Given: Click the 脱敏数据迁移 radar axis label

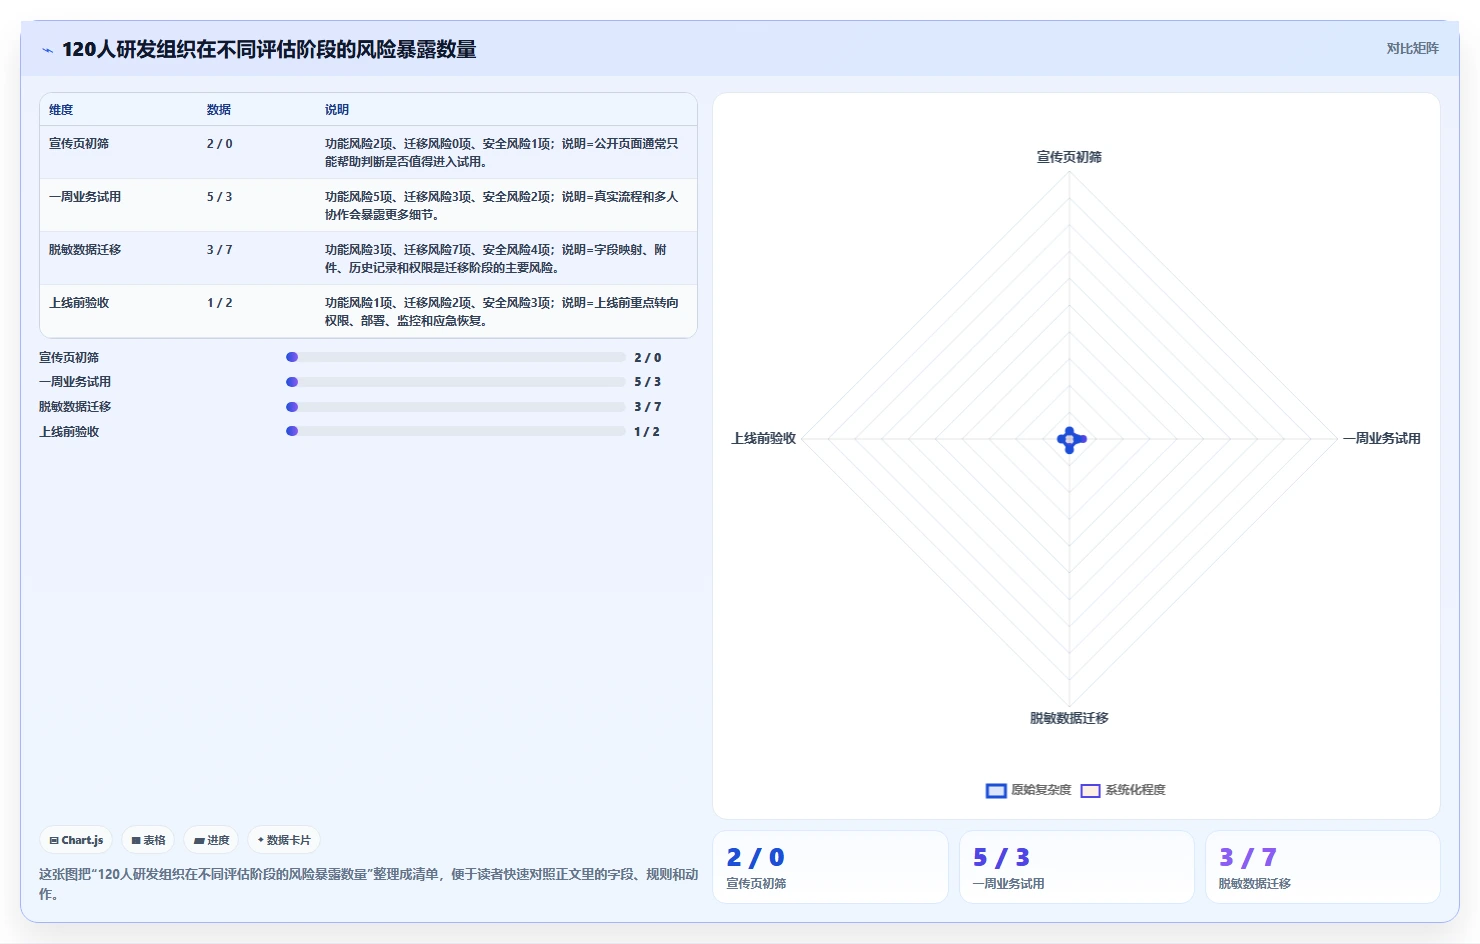Looking at the screenshot, I should point(1069,718).
